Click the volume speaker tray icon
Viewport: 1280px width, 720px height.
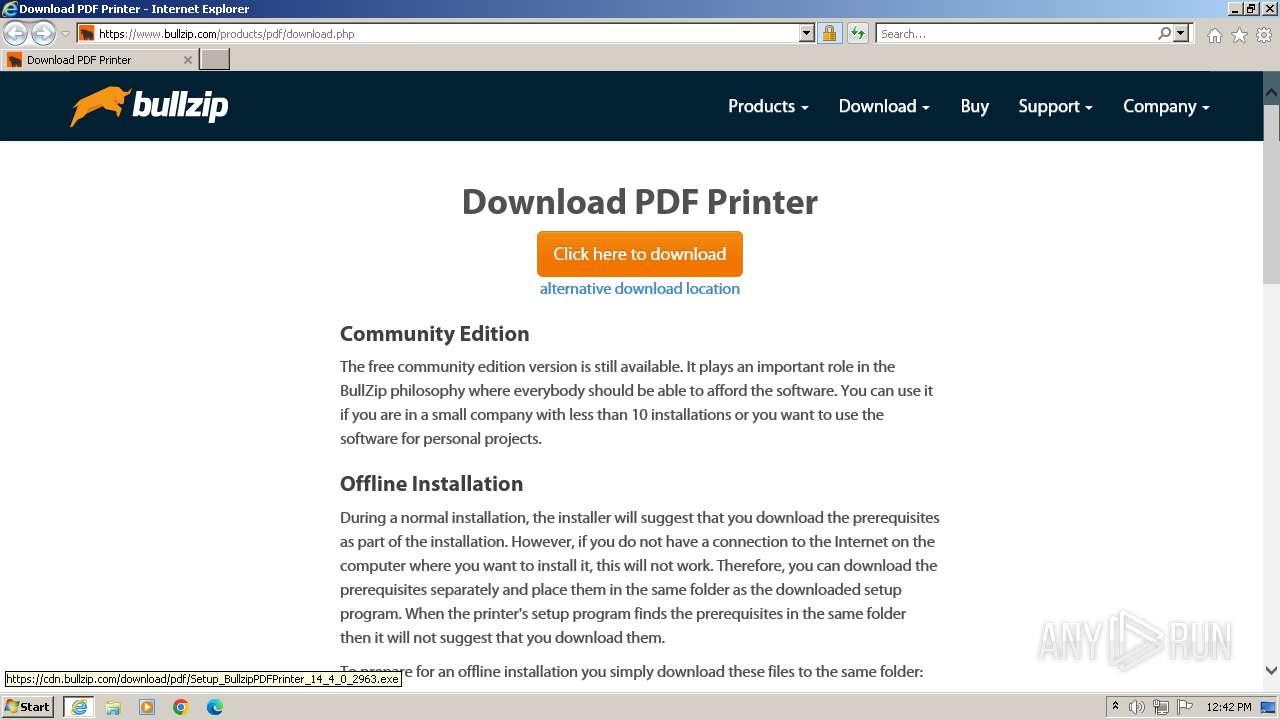point(1137,707)
